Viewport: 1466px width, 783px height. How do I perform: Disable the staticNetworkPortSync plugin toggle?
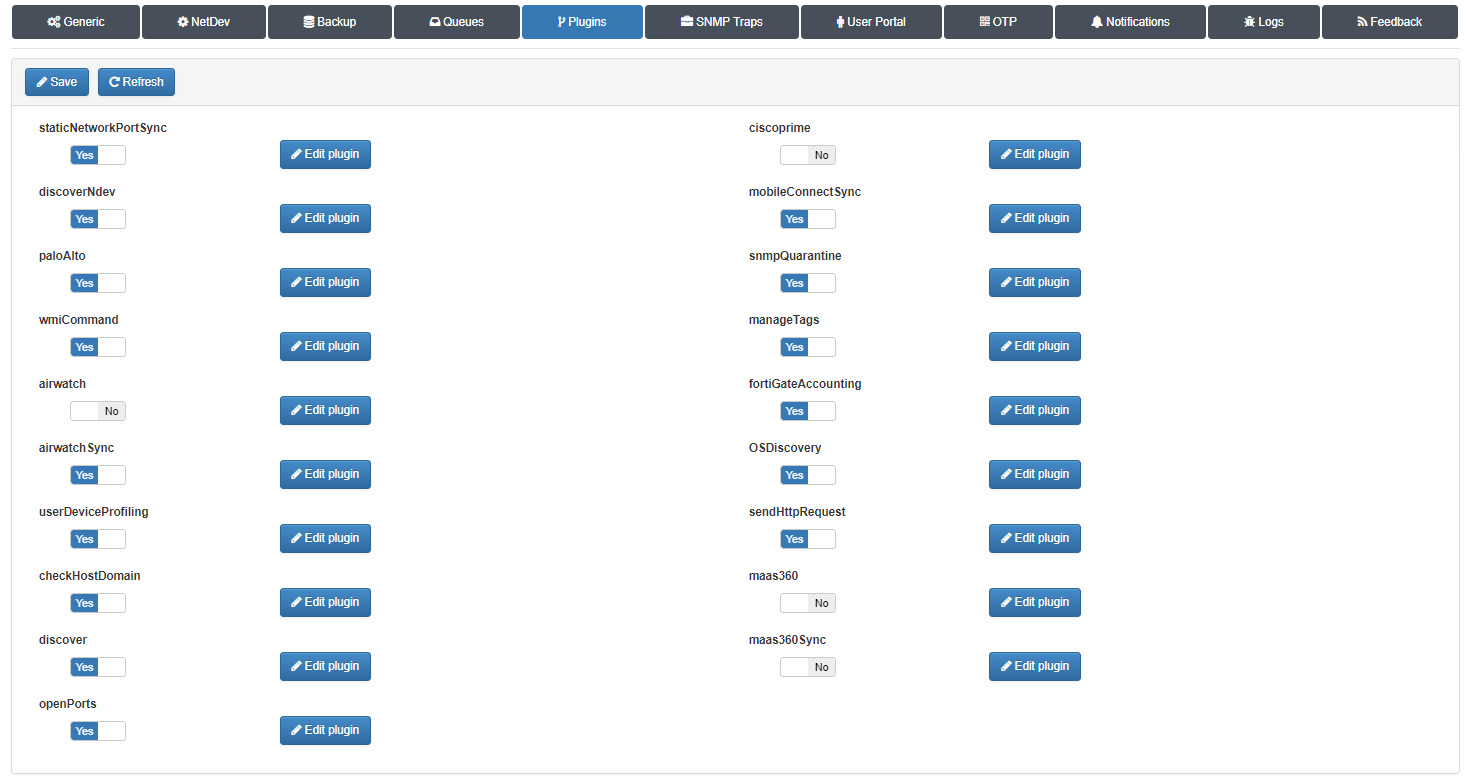[98, 155]
